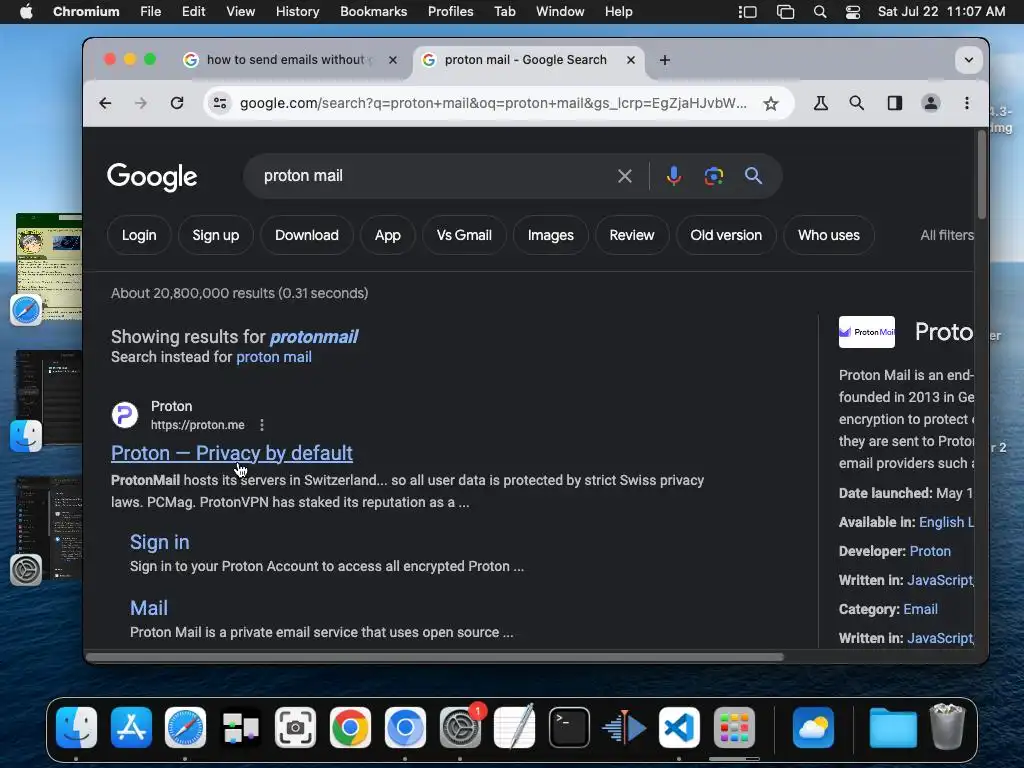Viewport: 1024px width, 768px height.
Task: Select the App filter chip
Action: point(387,235)
